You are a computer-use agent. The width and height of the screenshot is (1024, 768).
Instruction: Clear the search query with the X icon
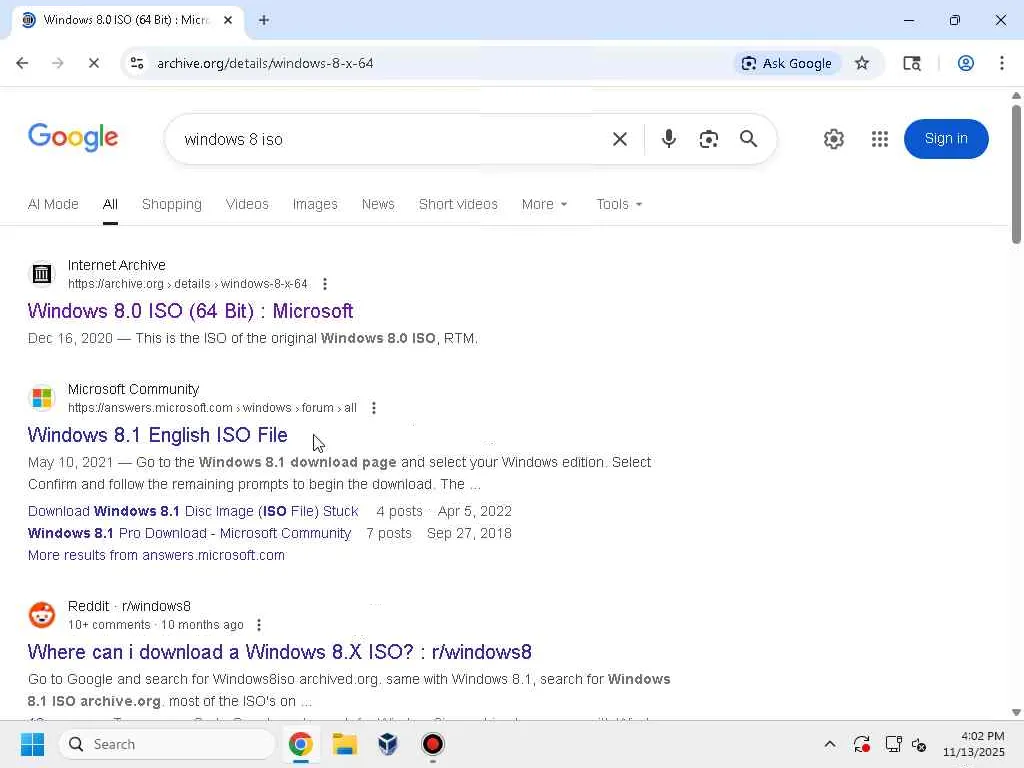(620, 139)
